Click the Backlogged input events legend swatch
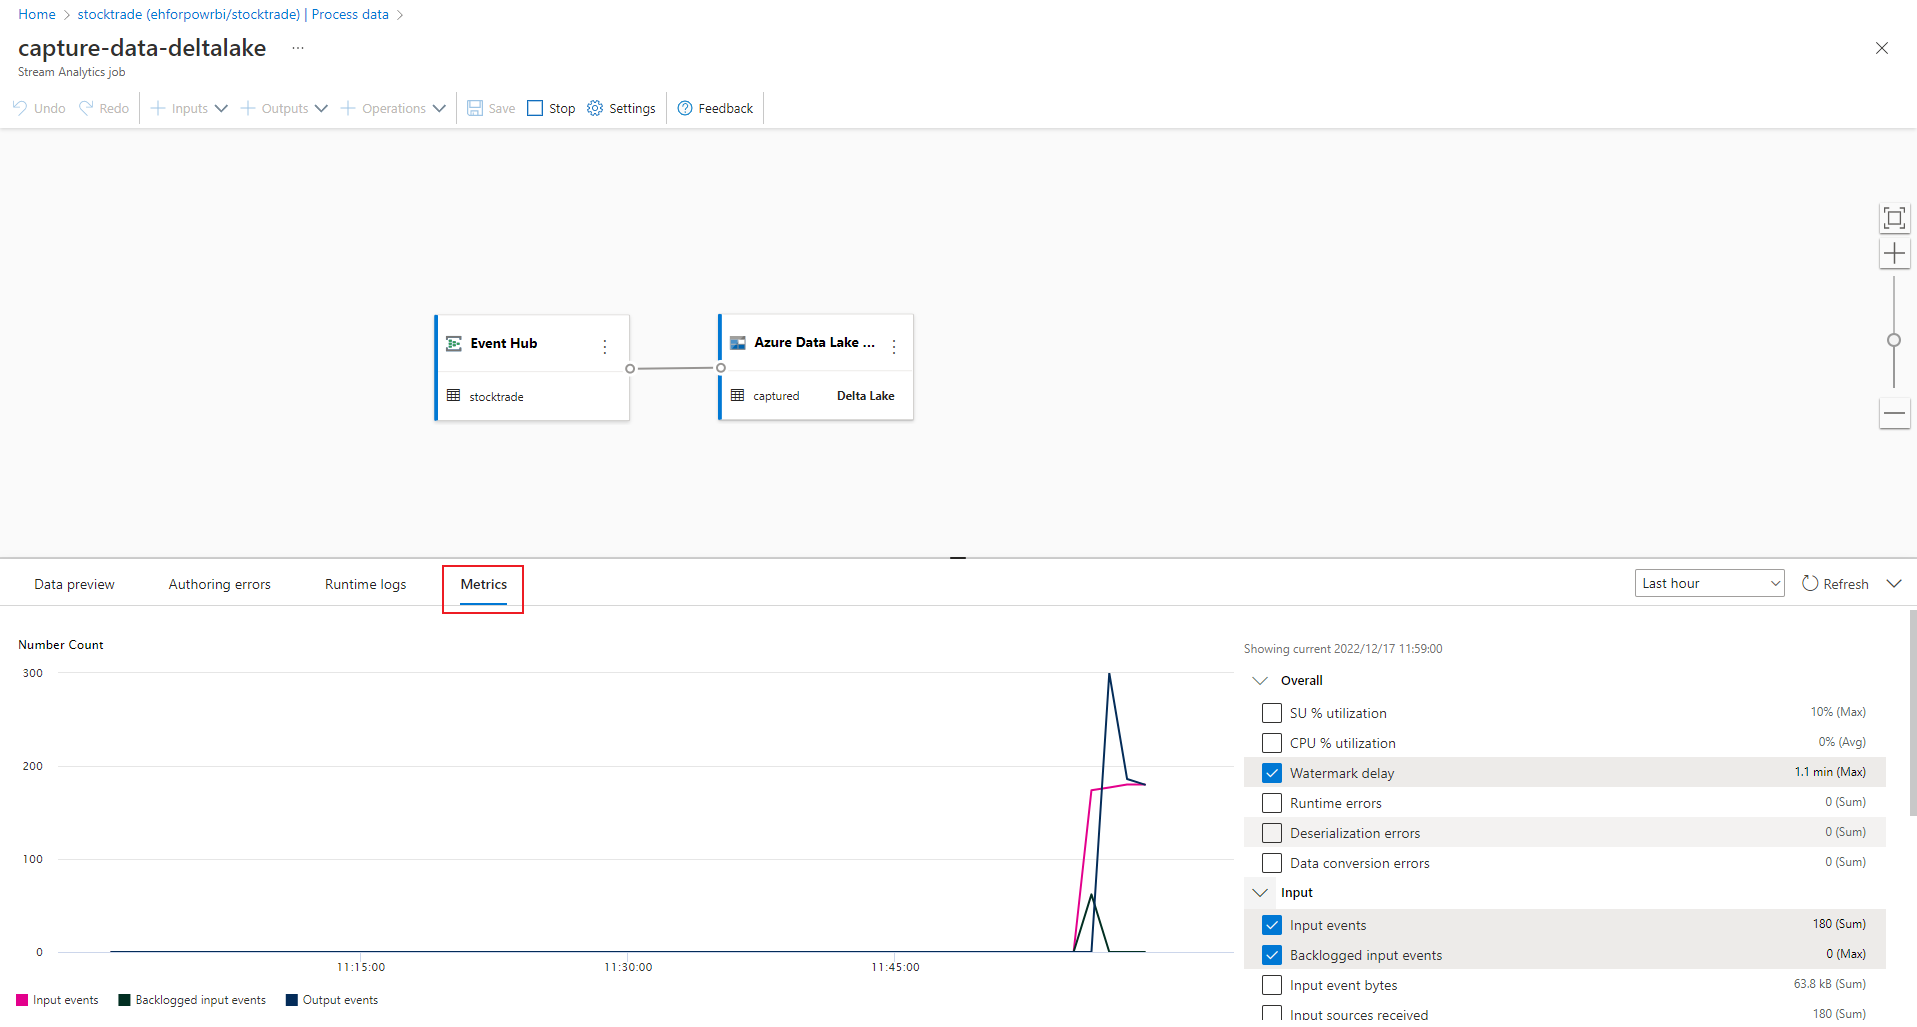This screenshot has width=1917, height=1027. (x=124, y=1000)
